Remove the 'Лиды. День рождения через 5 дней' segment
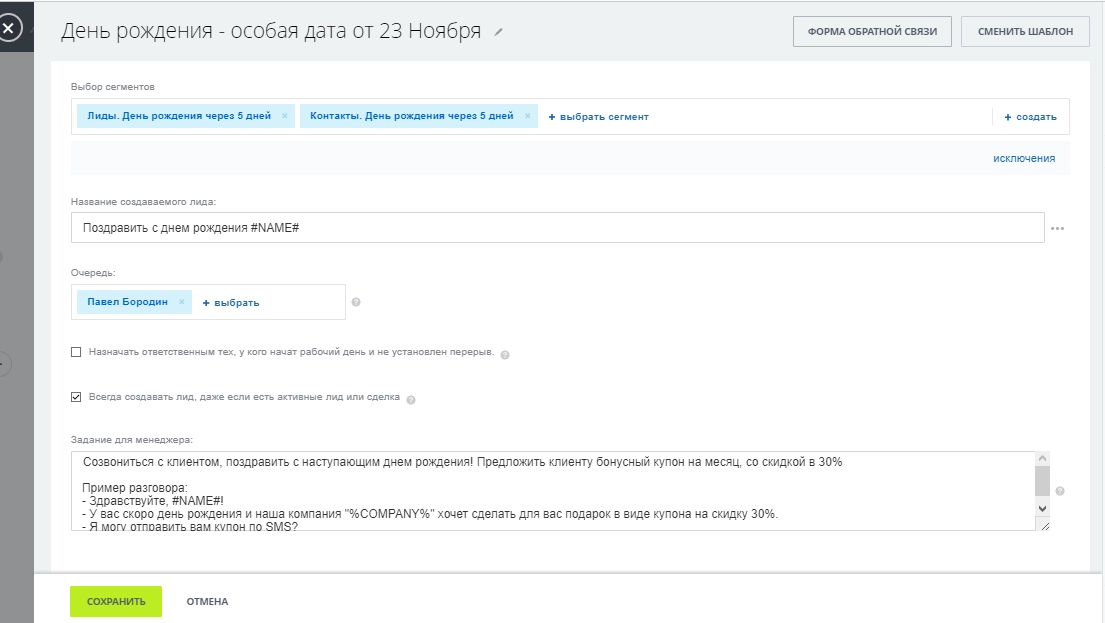Screen dimensions: 1105x623 (x=285, y=116)
